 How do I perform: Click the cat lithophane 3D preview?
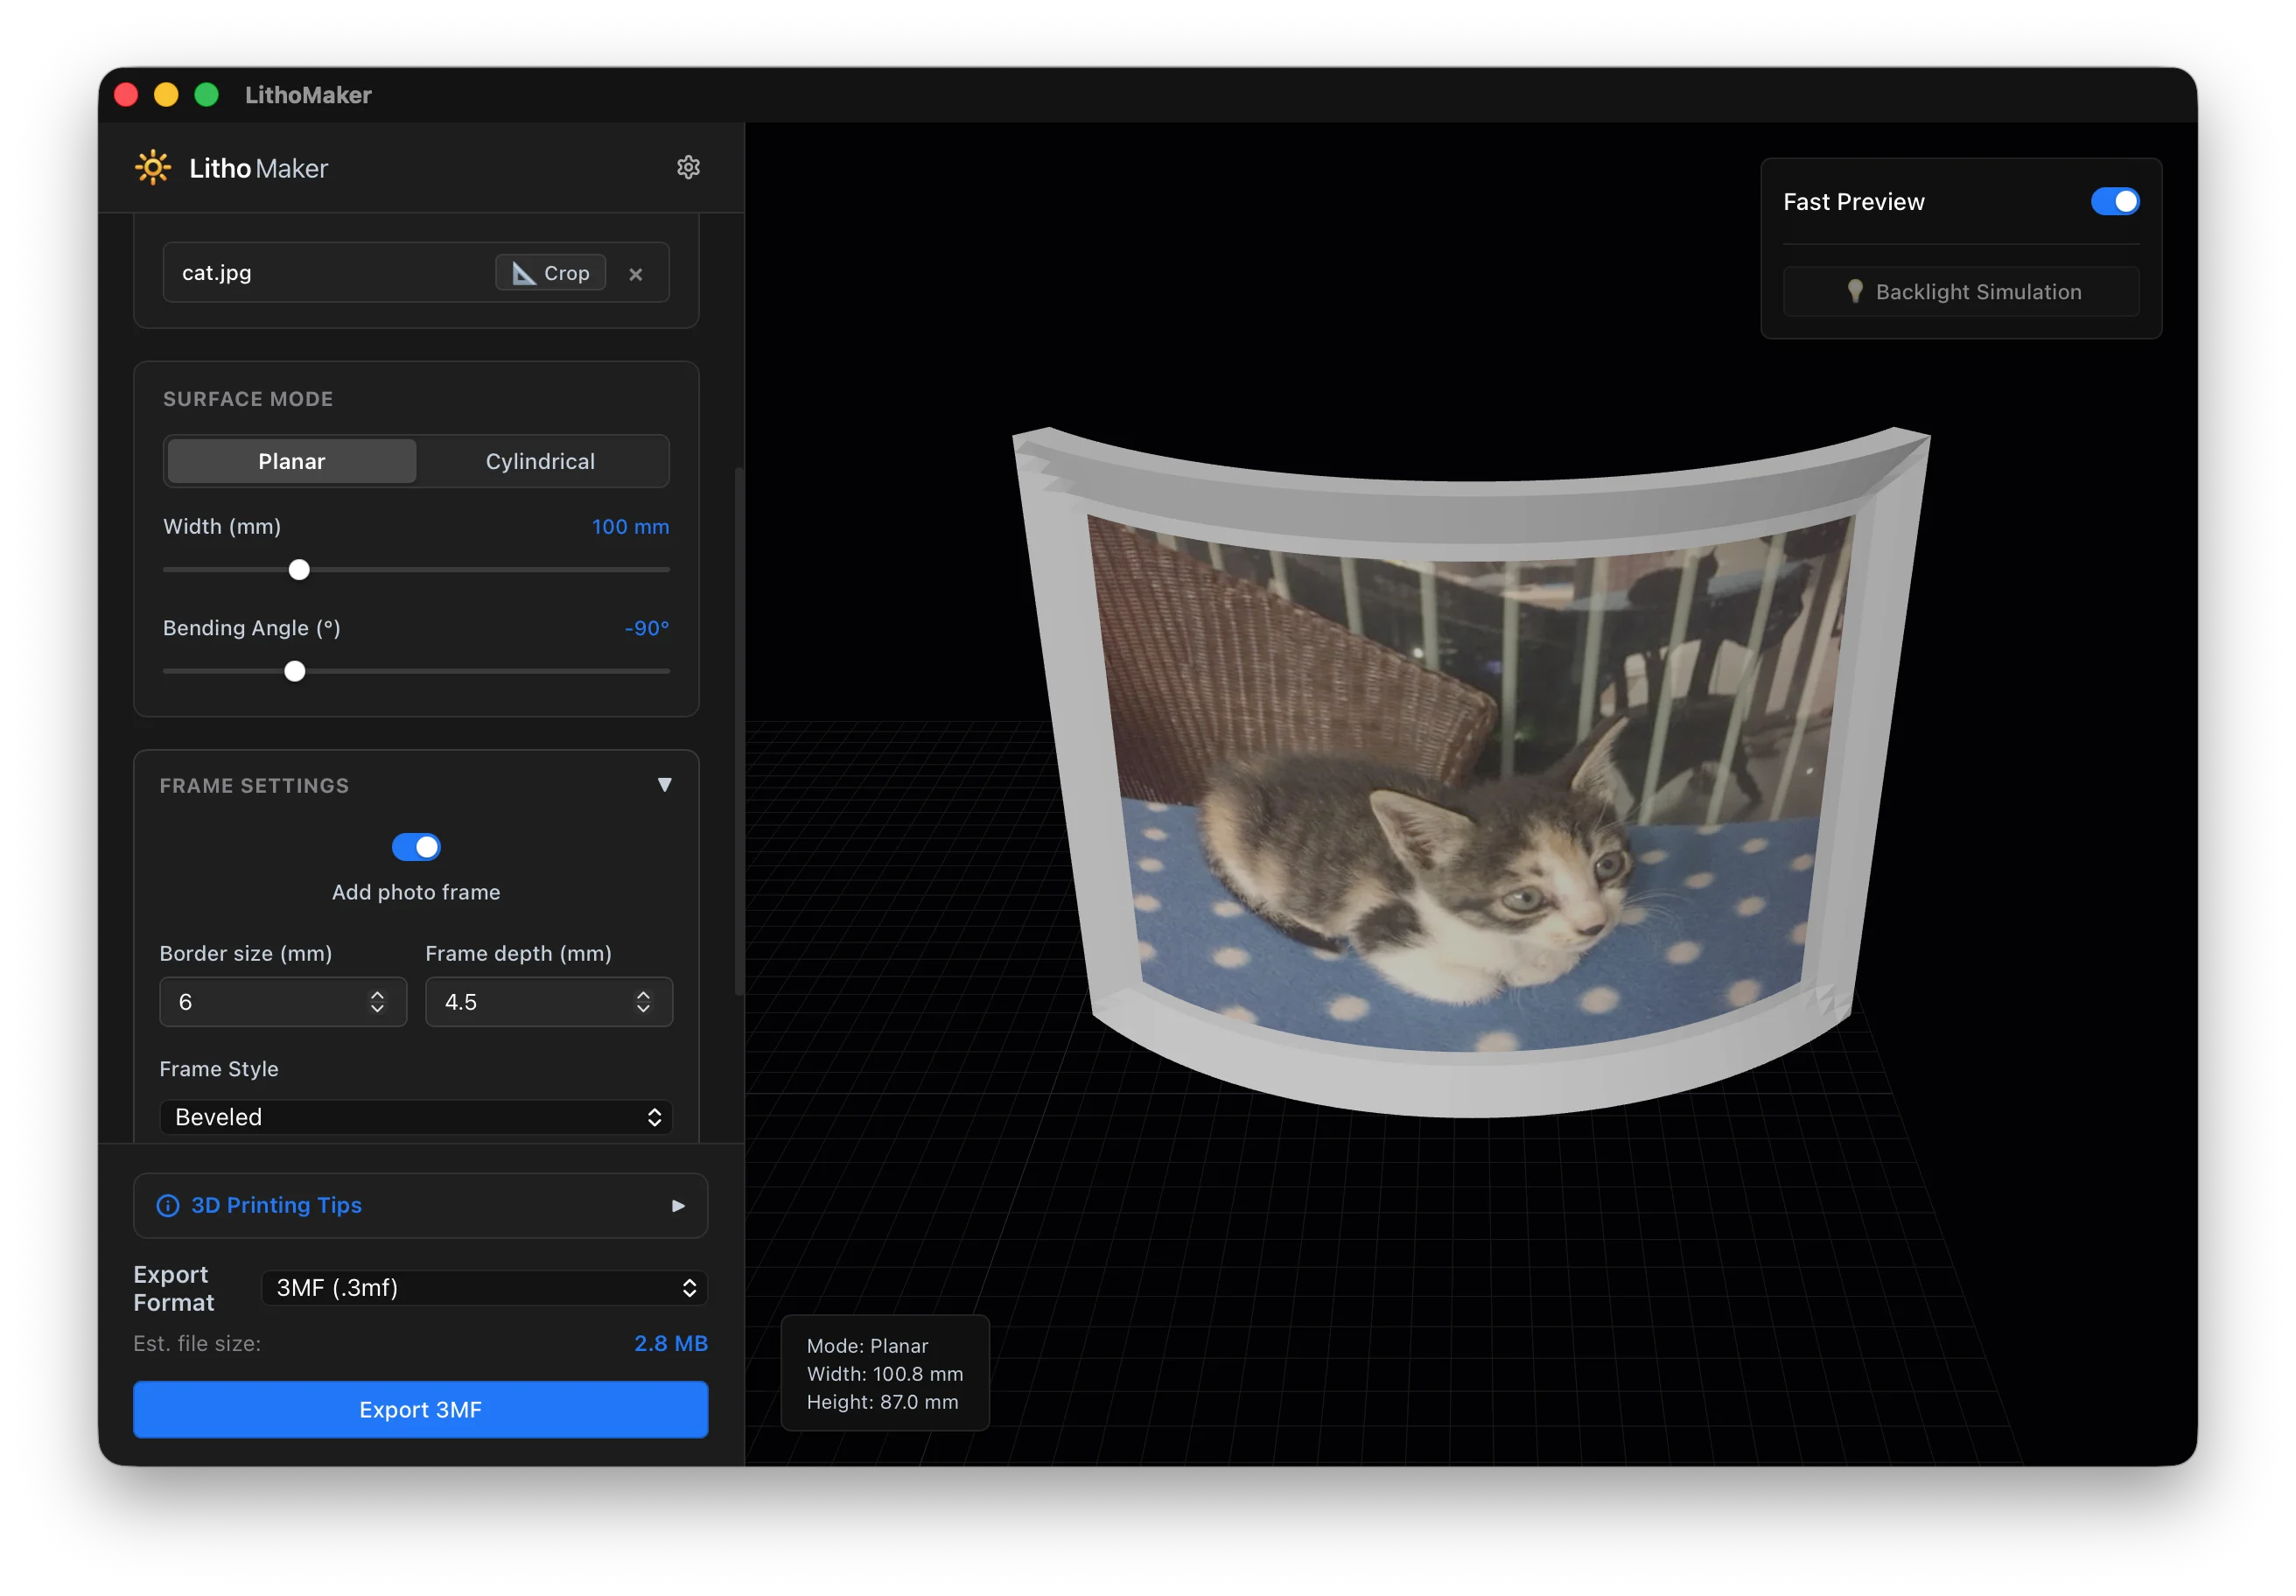[x=1471, y=770]
